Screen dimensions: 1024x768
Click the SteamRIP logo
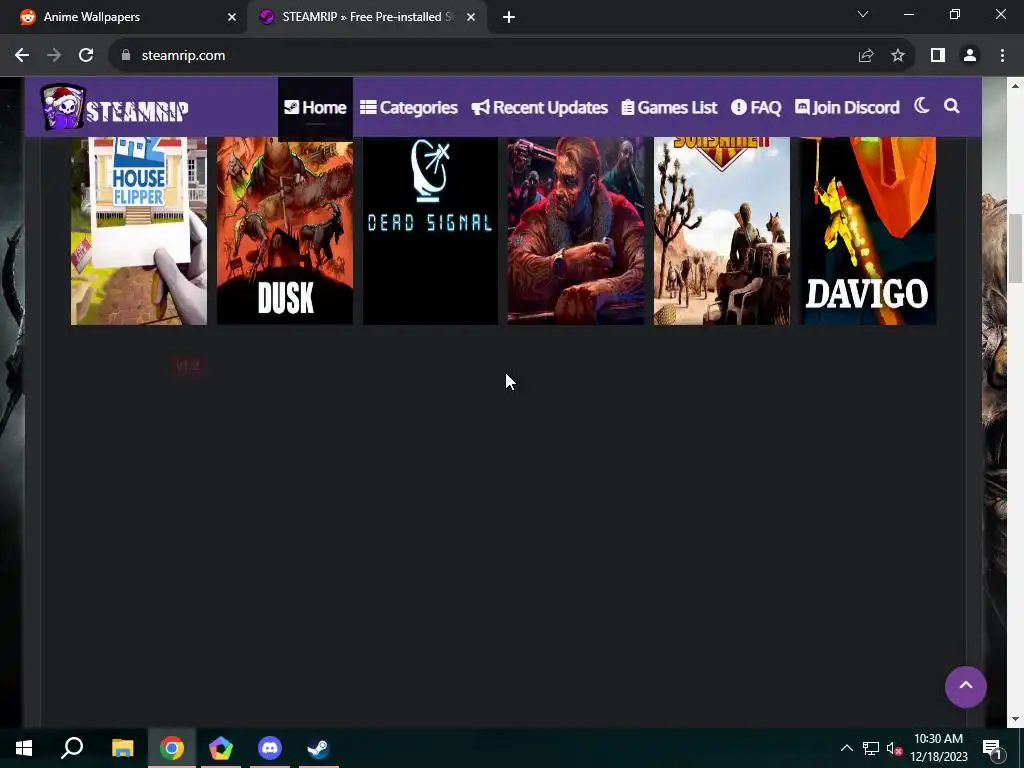114,108
